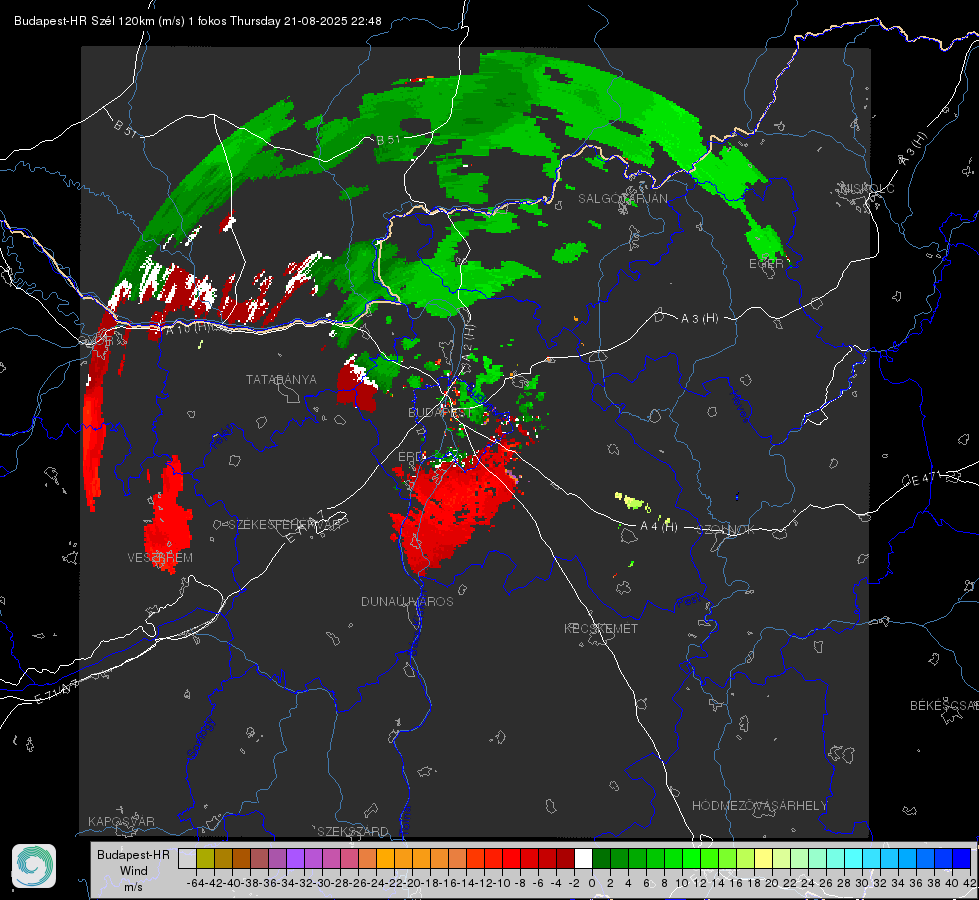Select the deep blue swatch between 40 and 42
Image resolution: width=979 pixels, height=900 pixels.
point(962,858)
